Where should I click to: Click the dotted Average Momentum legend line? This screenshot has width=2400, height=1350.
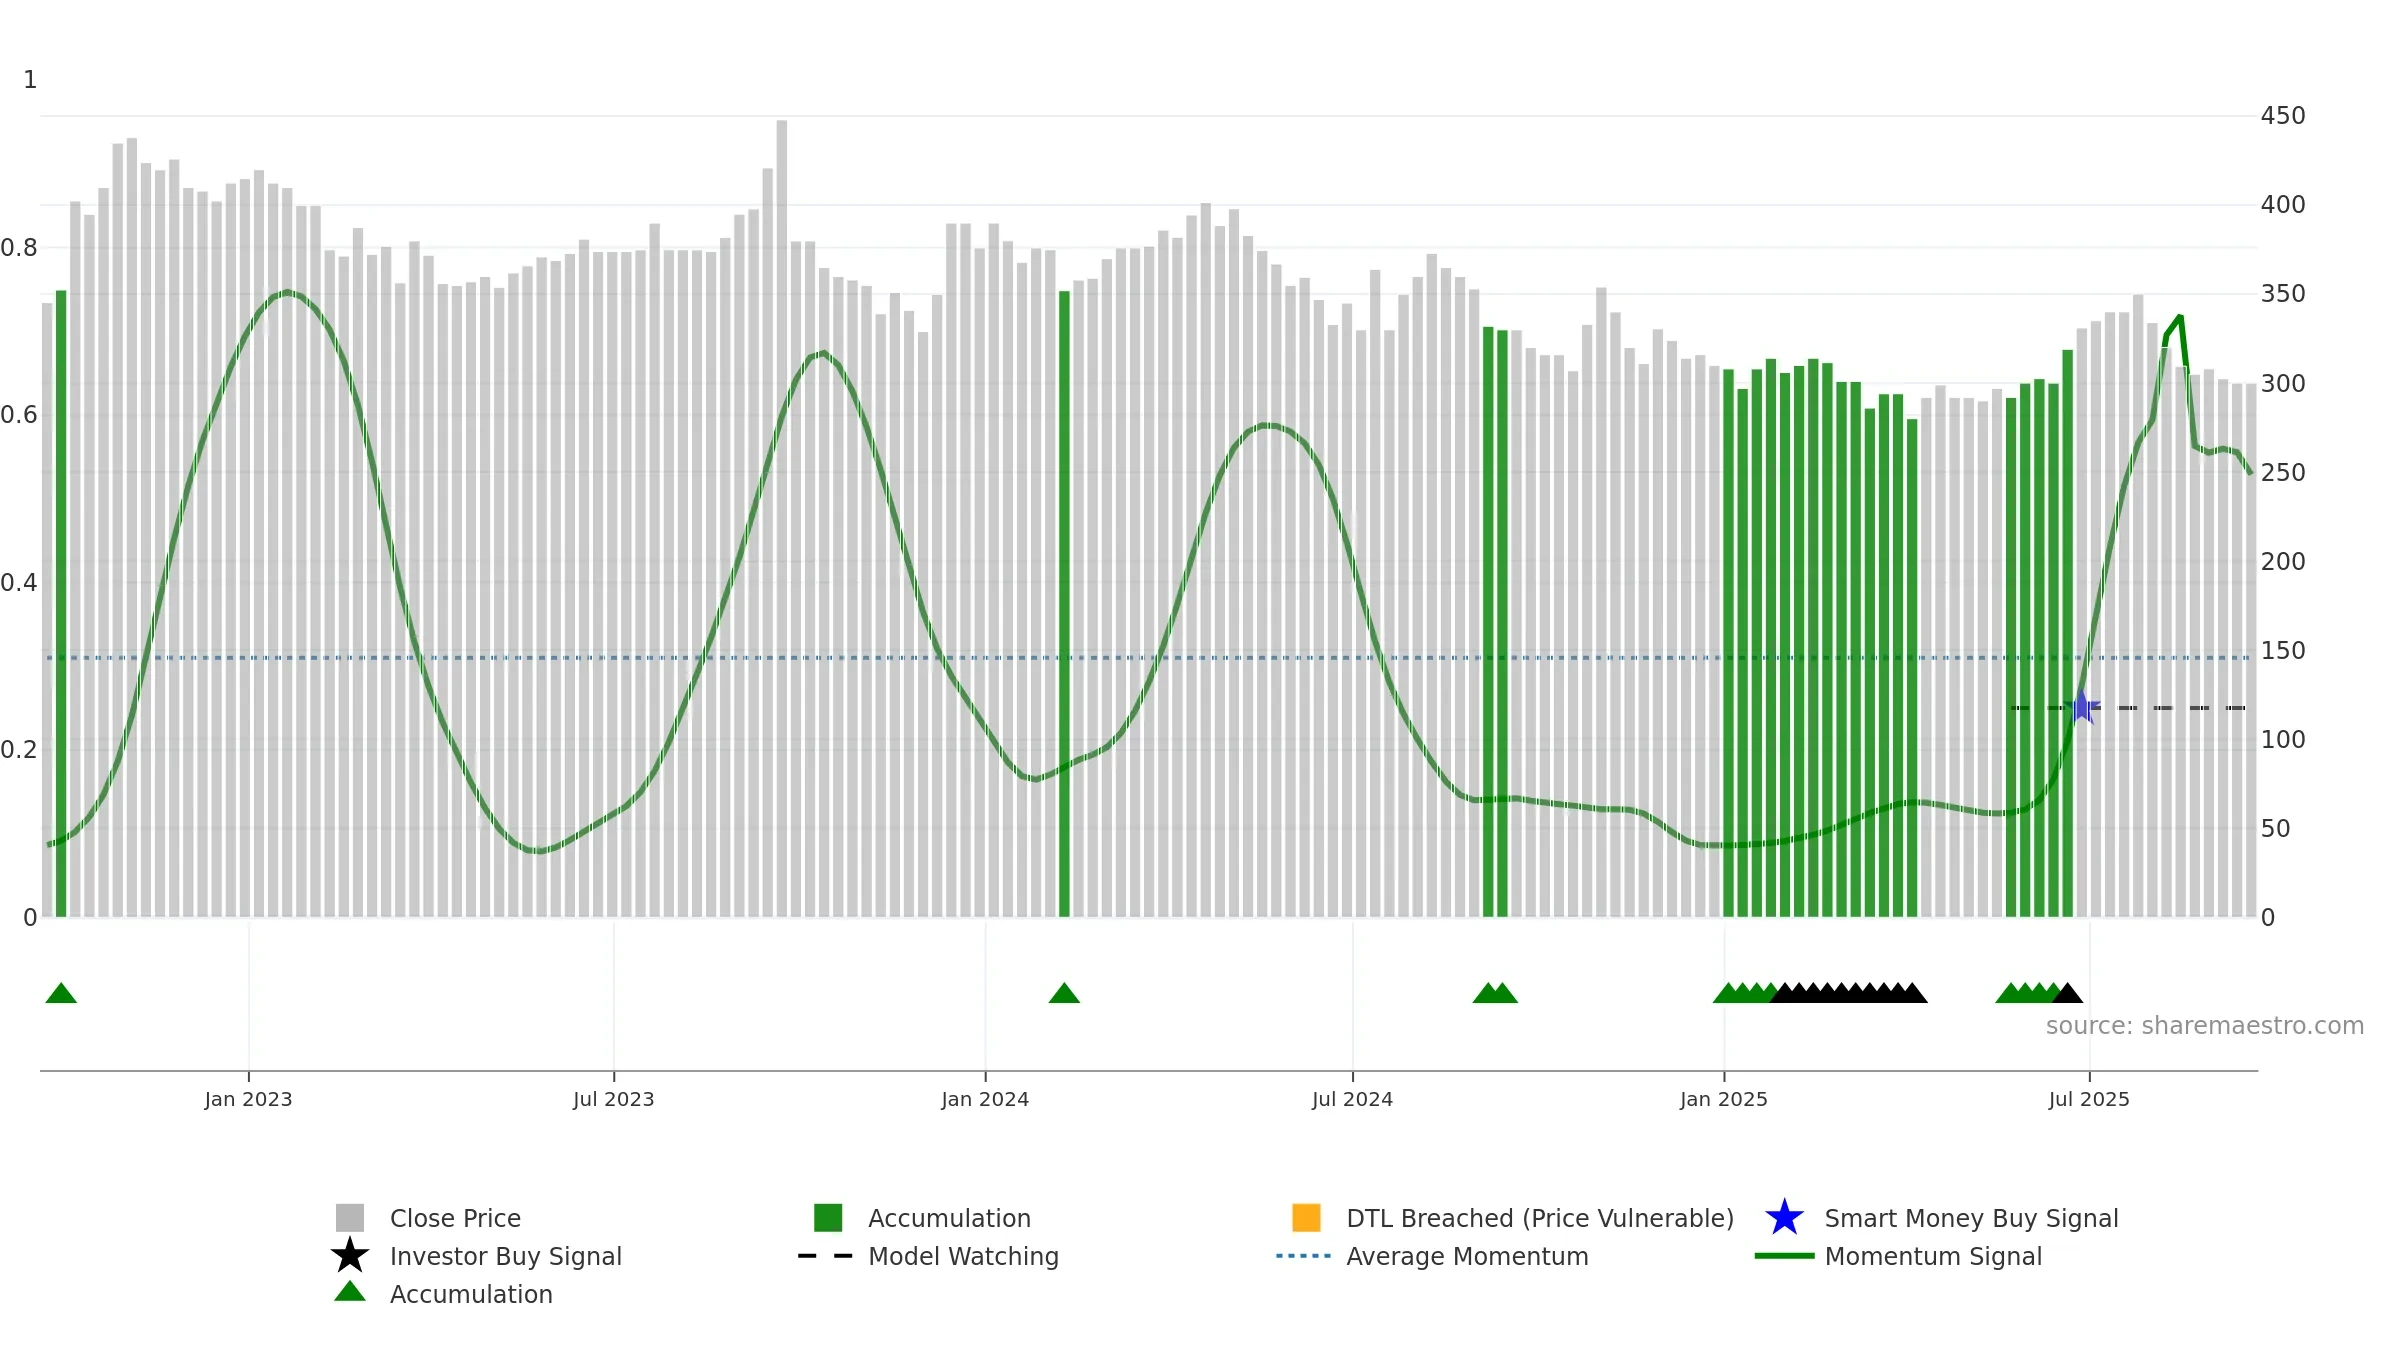[x=1304, y=1256]
